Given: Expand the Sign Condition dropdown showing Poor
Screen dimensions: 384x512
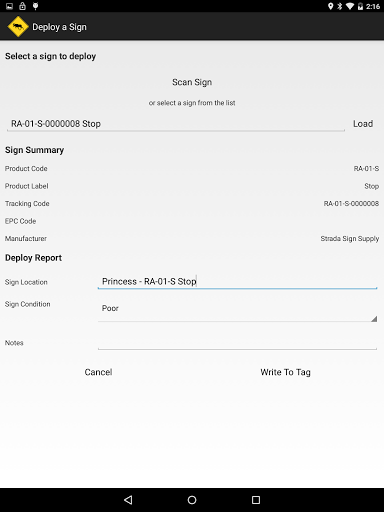Looking at the screenshot, I should tap(237, 309).
